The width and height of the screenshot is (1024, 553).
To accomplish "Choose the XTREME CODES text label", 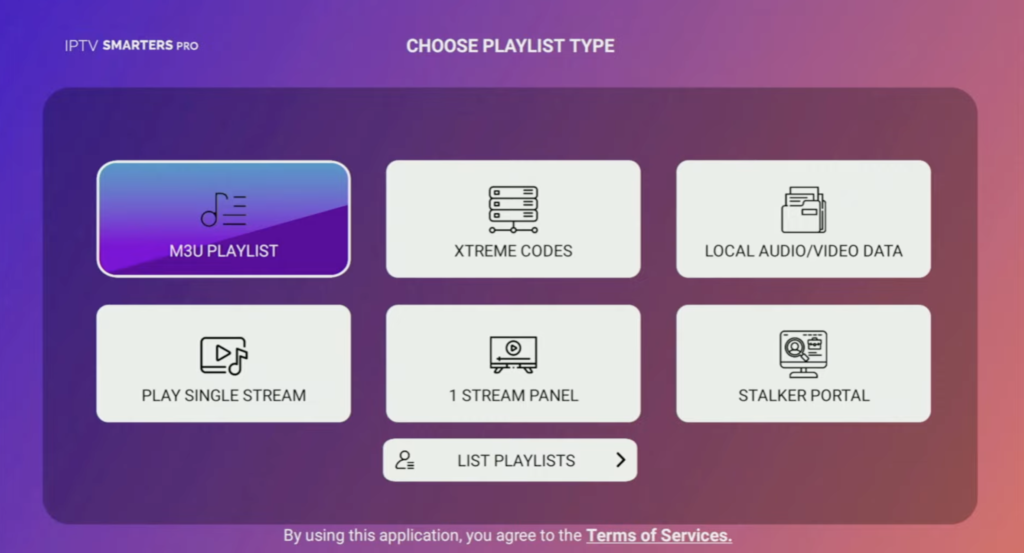I will click(x=513, y=251).
